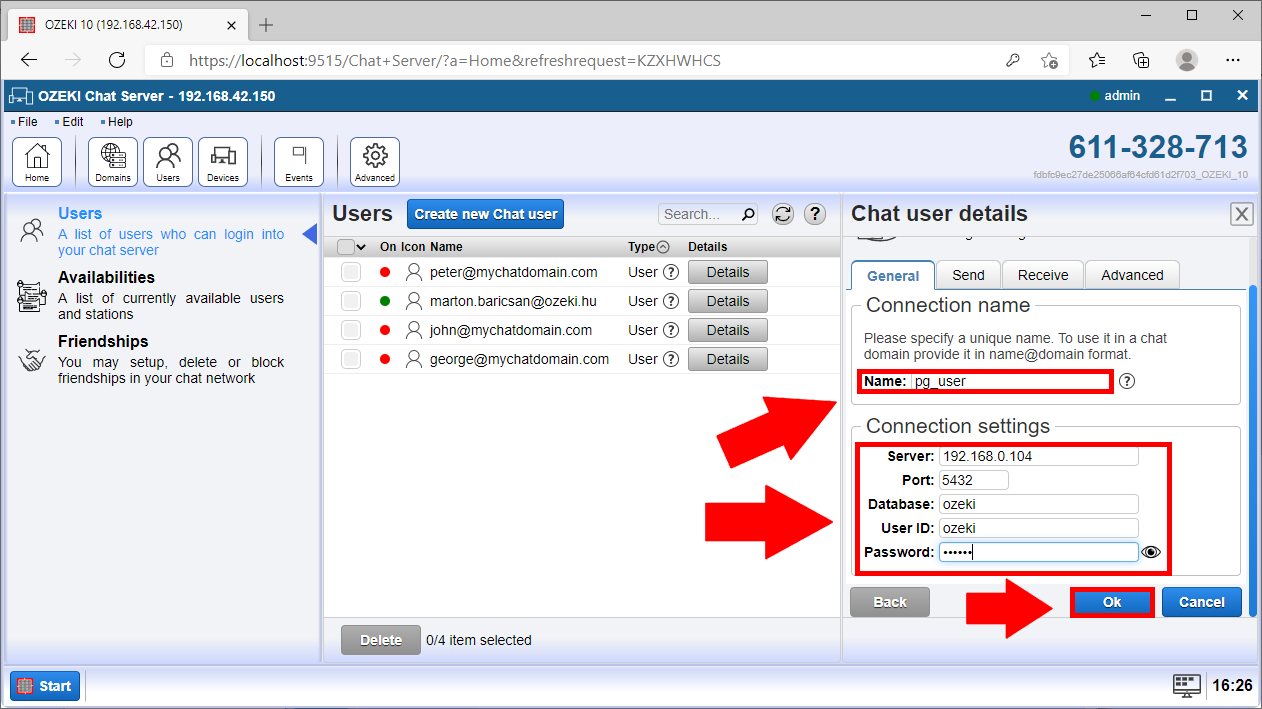Sort list using Type column arrow
The image size is (1262, 709).
pyautogui.click(x=662, y=247)
